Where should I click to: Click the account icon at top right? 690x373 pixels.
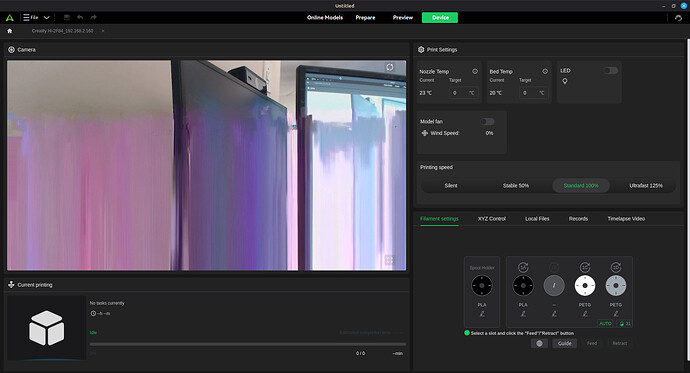tap(678, 18)
